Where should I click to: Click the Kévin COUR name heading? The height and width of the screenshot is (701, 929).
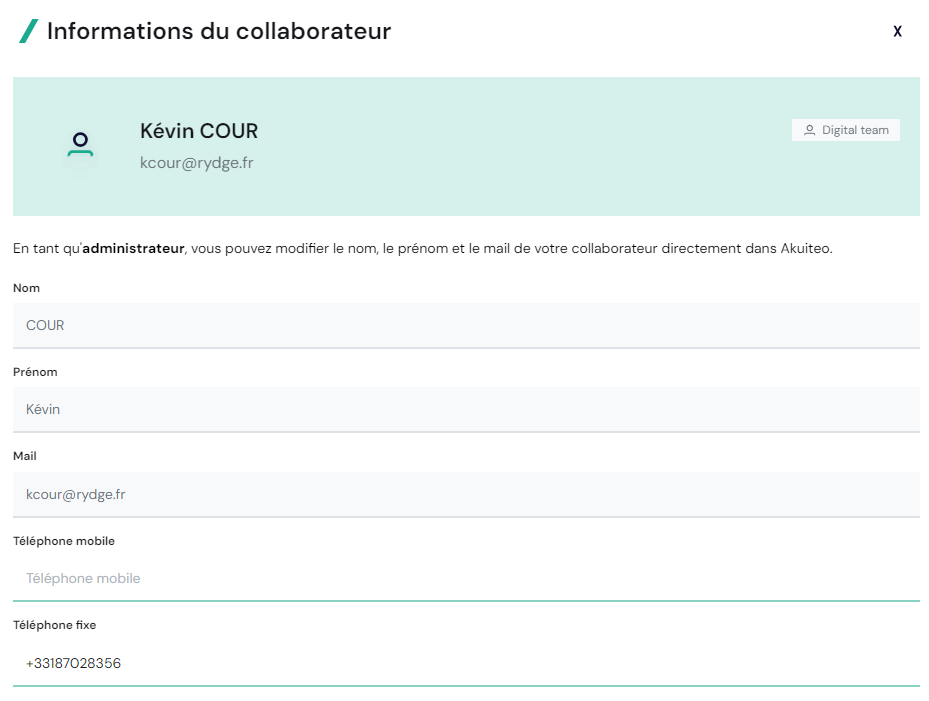(199, 131)
